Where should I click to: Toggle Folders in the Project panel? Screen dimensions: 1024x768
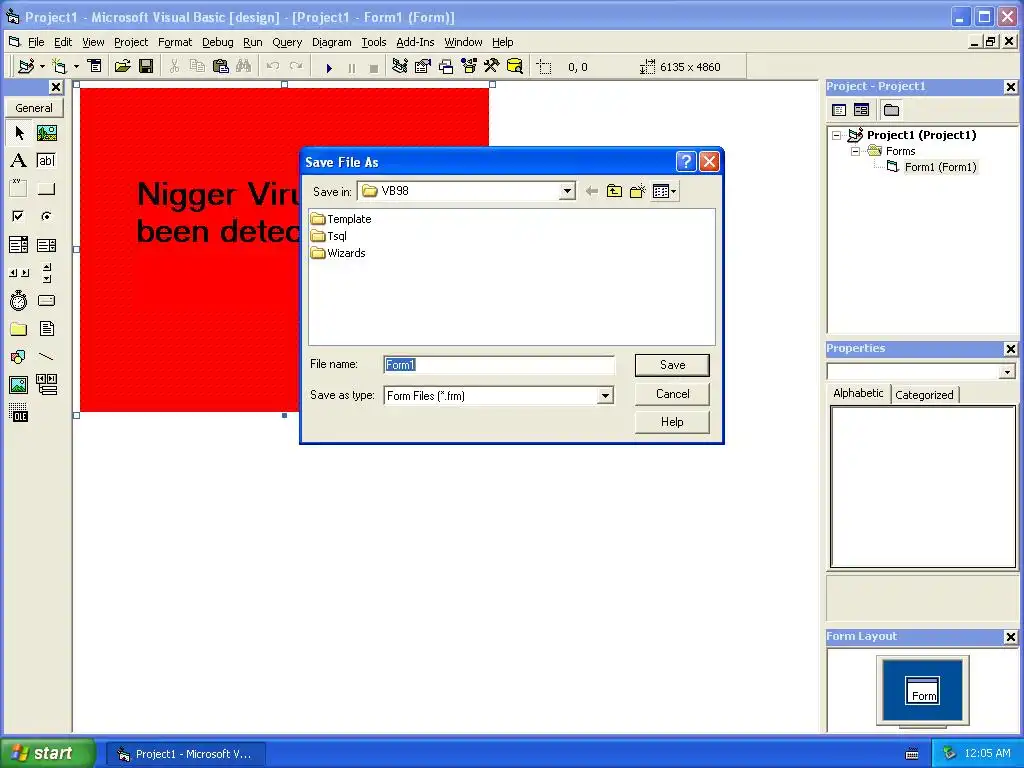tap(891, 110)
